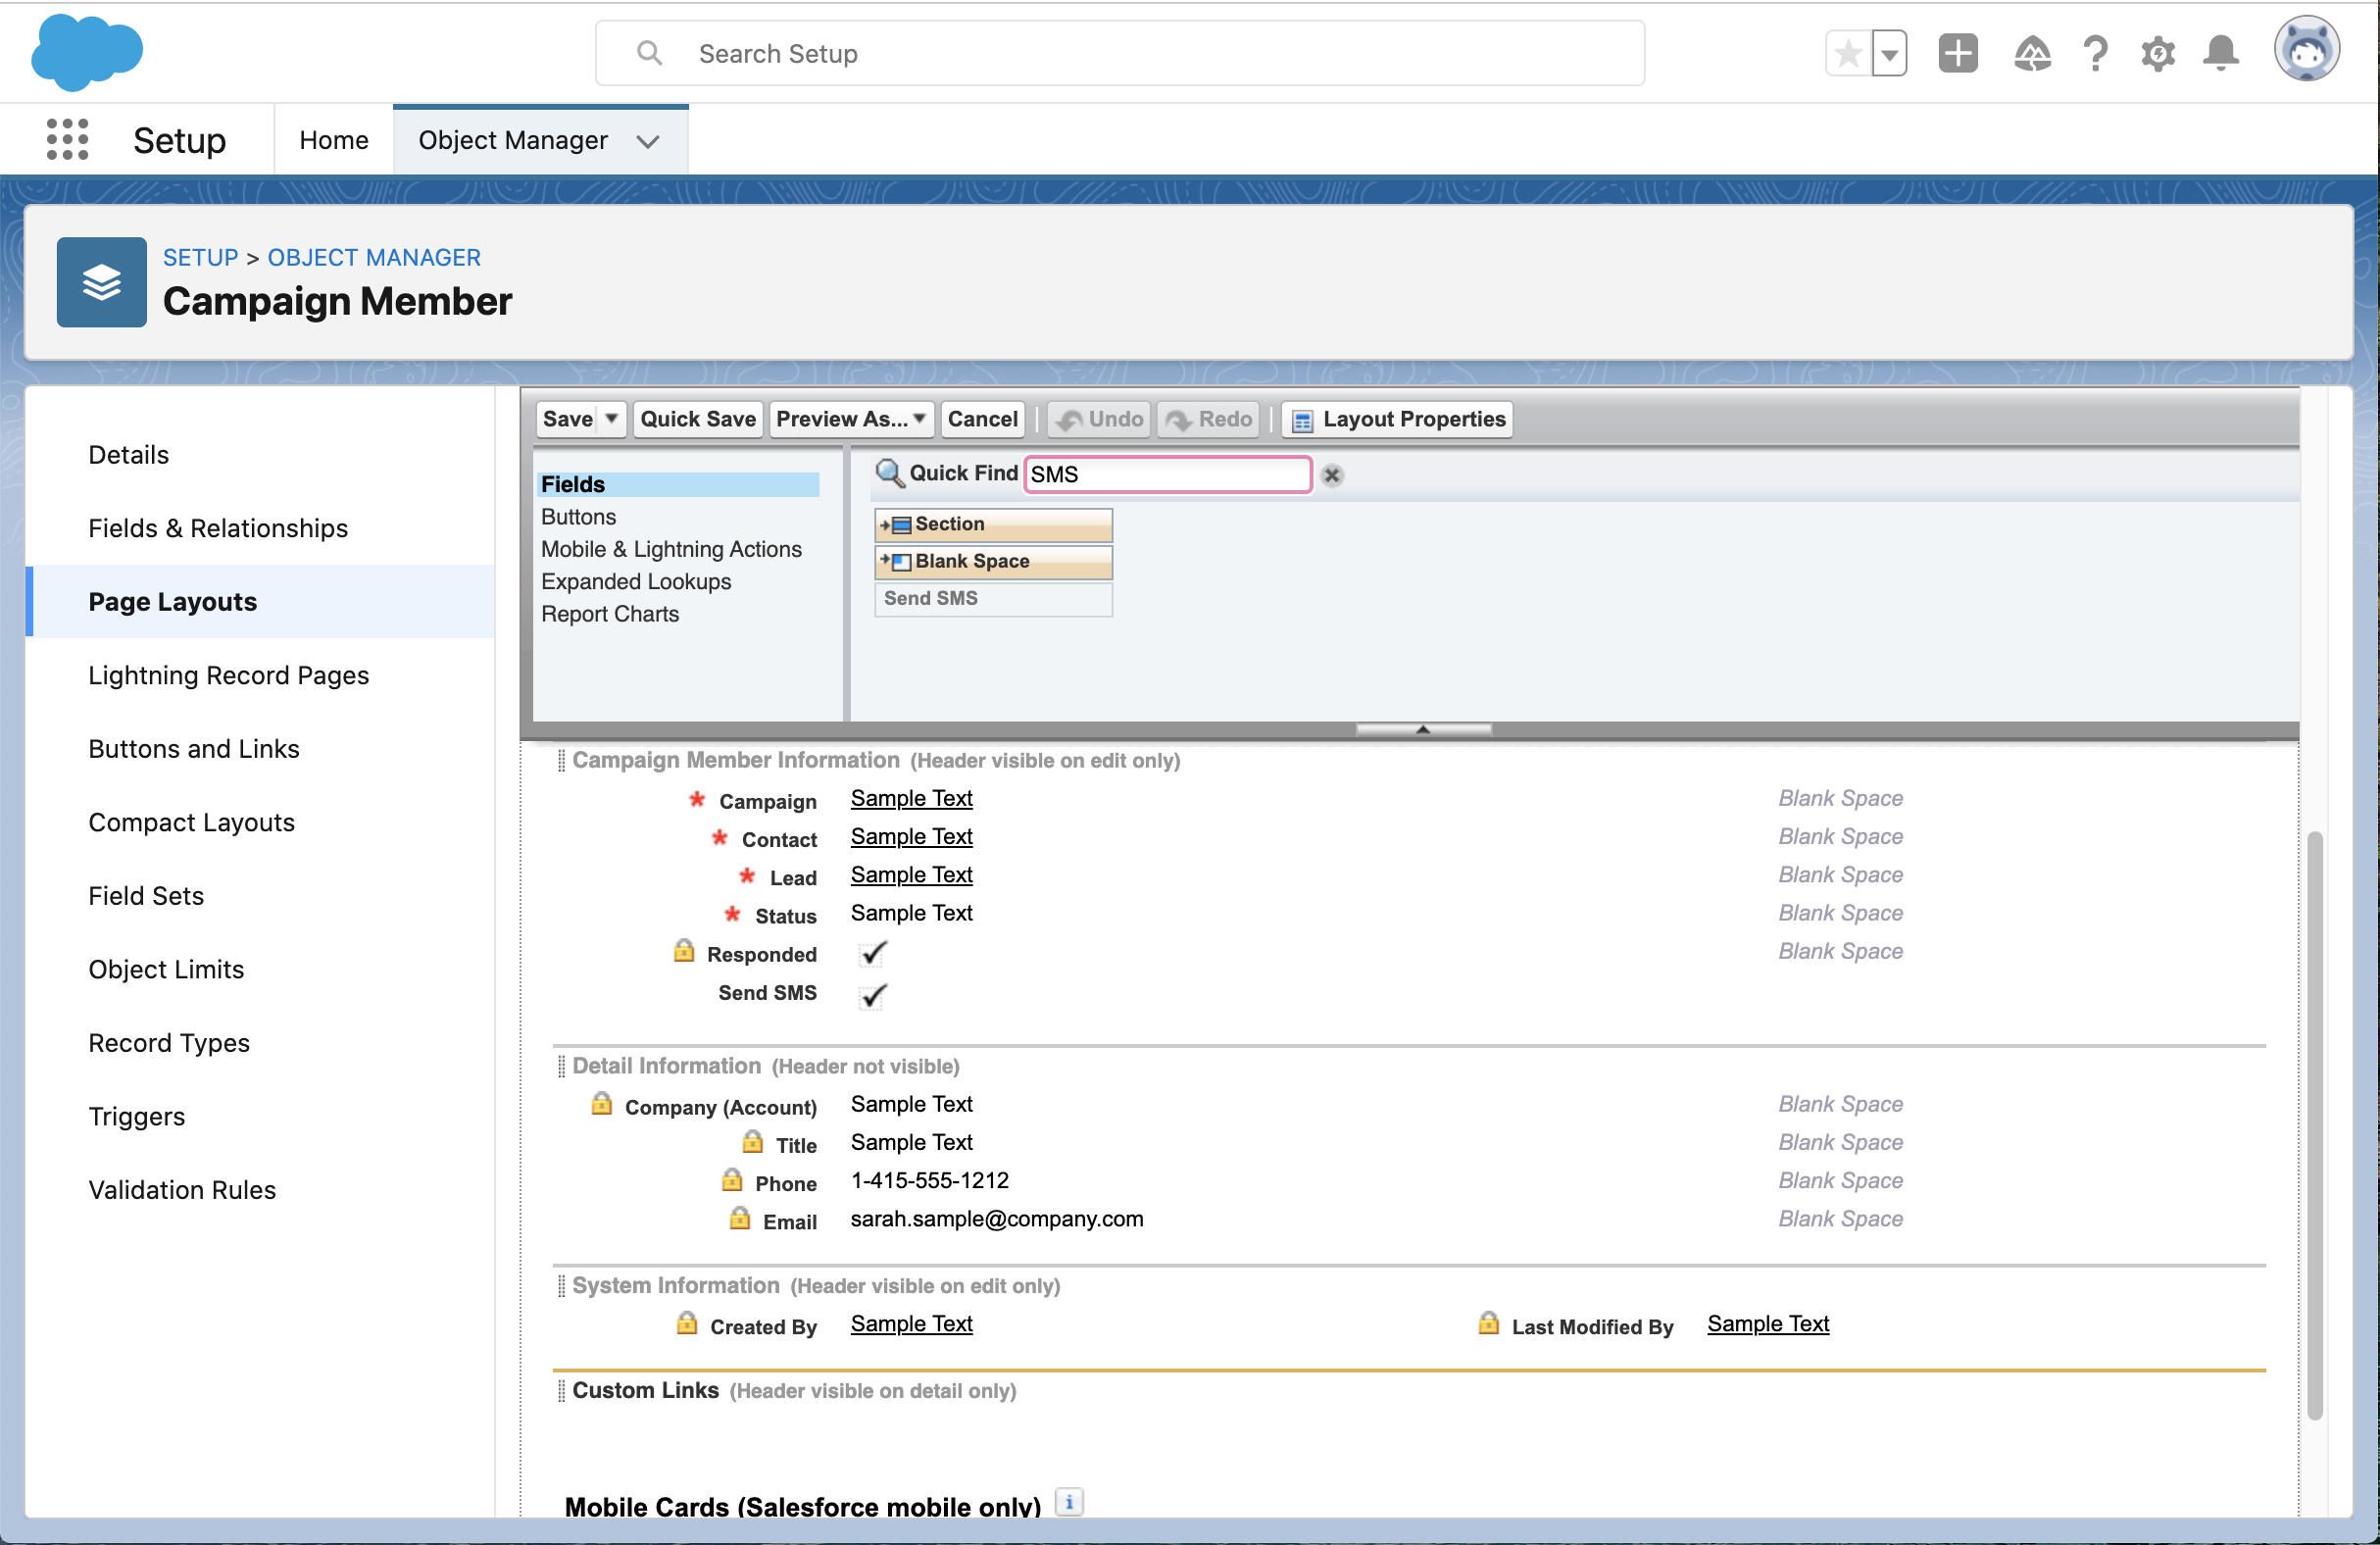Select the Section palette item

click(x=993, y=524)
